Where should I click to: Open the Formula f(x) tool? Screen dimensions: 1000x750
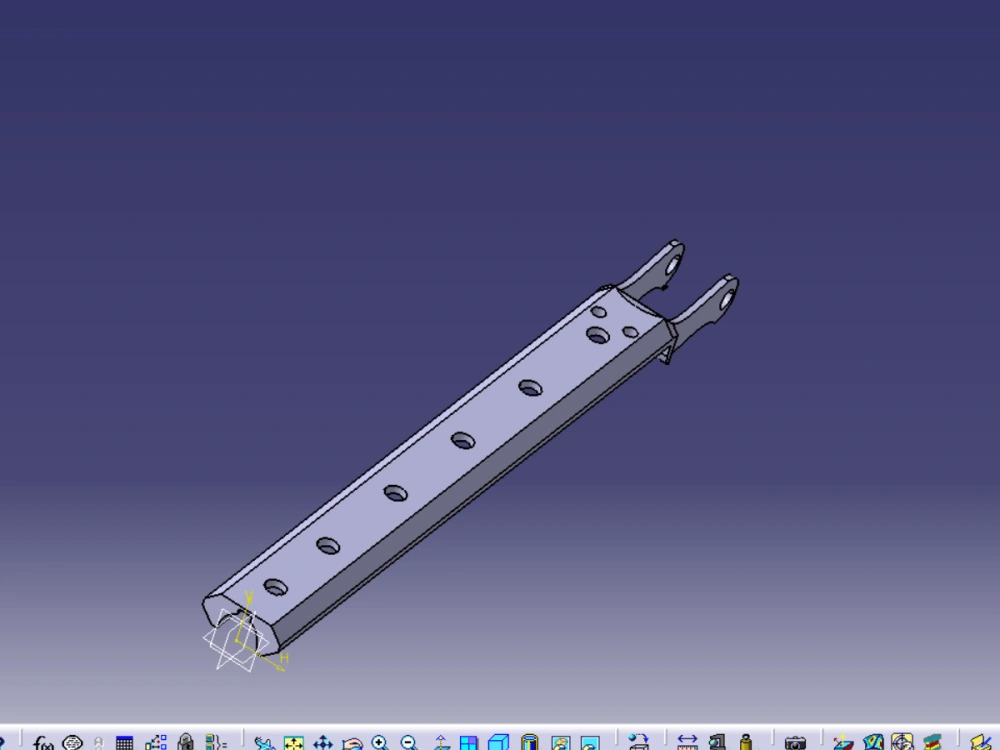click(43, 743)
